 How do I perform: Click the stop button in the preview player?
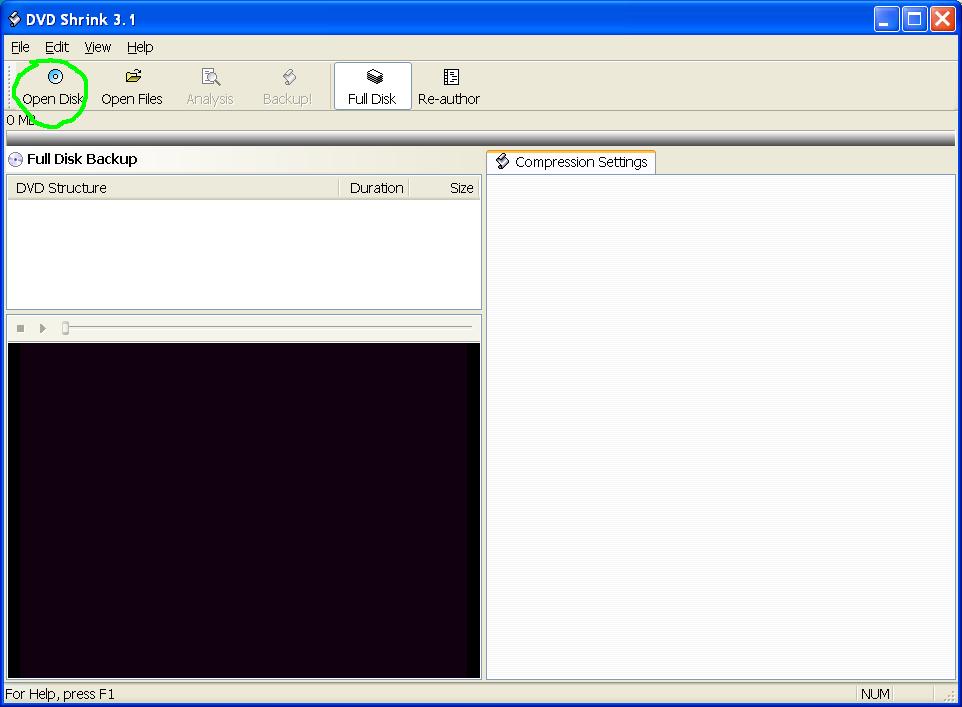click(20, 328)
